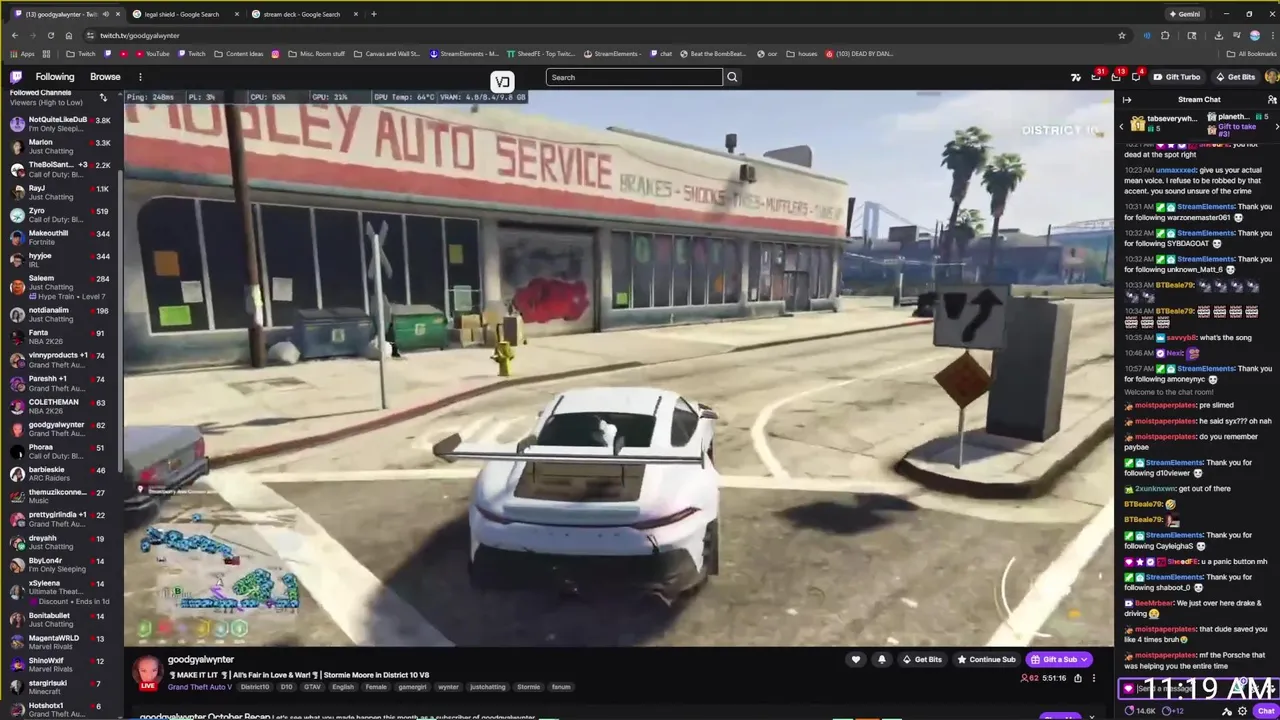Viewport: 1280px width, 720px height.
Task: Open Gift a Sub dropdown
Action: pos(1059,660)
